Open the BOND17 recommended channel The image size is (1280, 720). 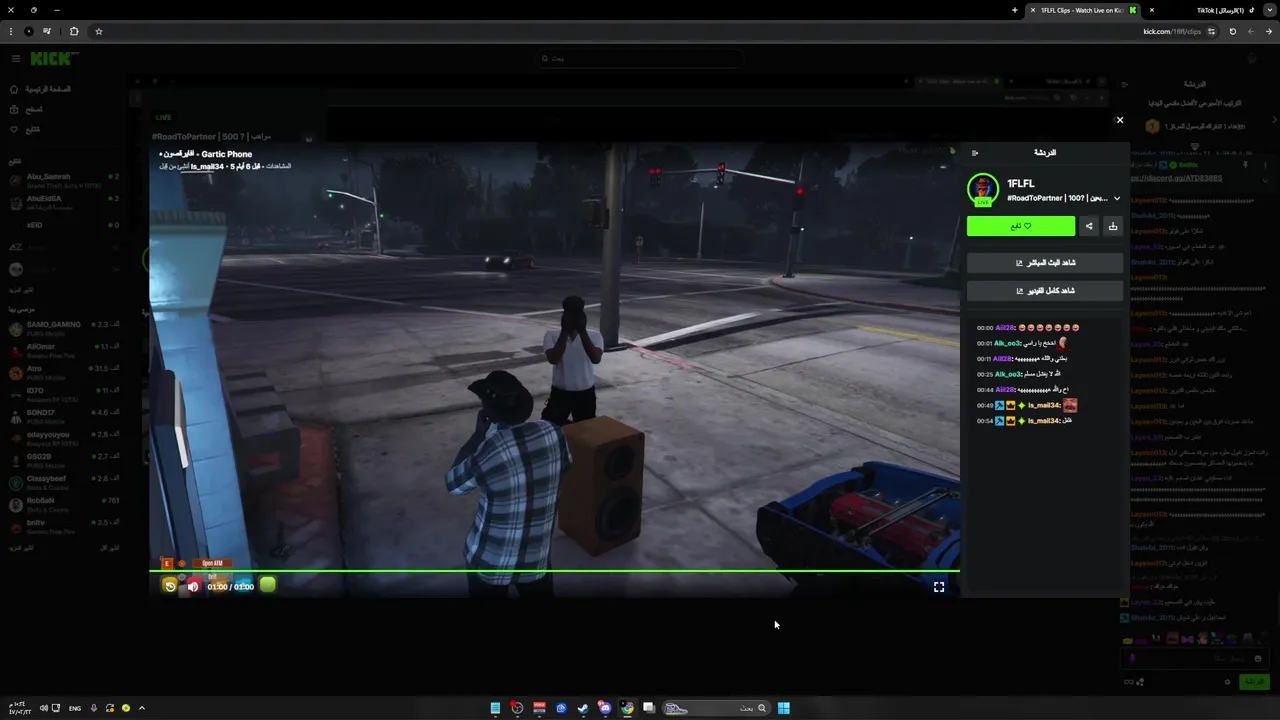(64, 416)
